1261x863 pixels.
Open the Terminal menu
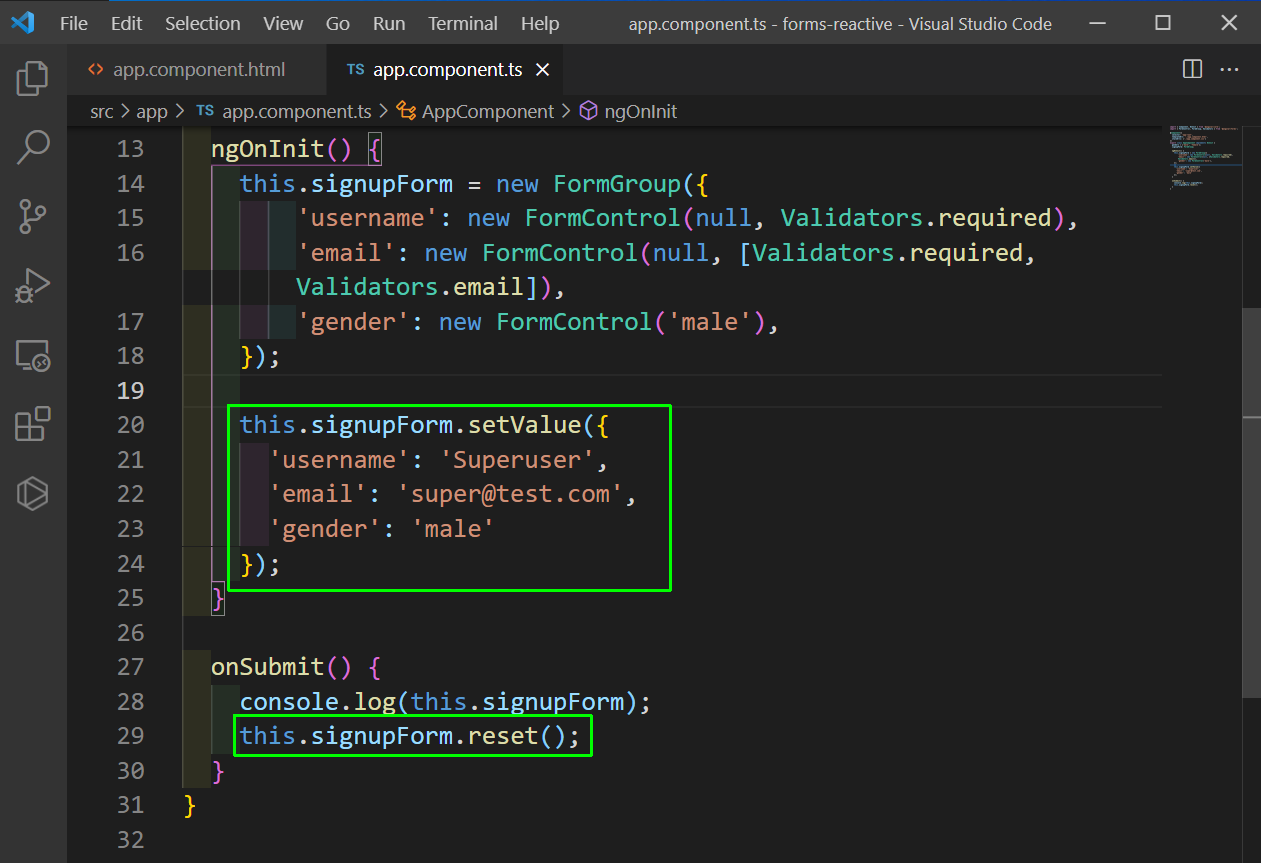click(x=463, y=23)
